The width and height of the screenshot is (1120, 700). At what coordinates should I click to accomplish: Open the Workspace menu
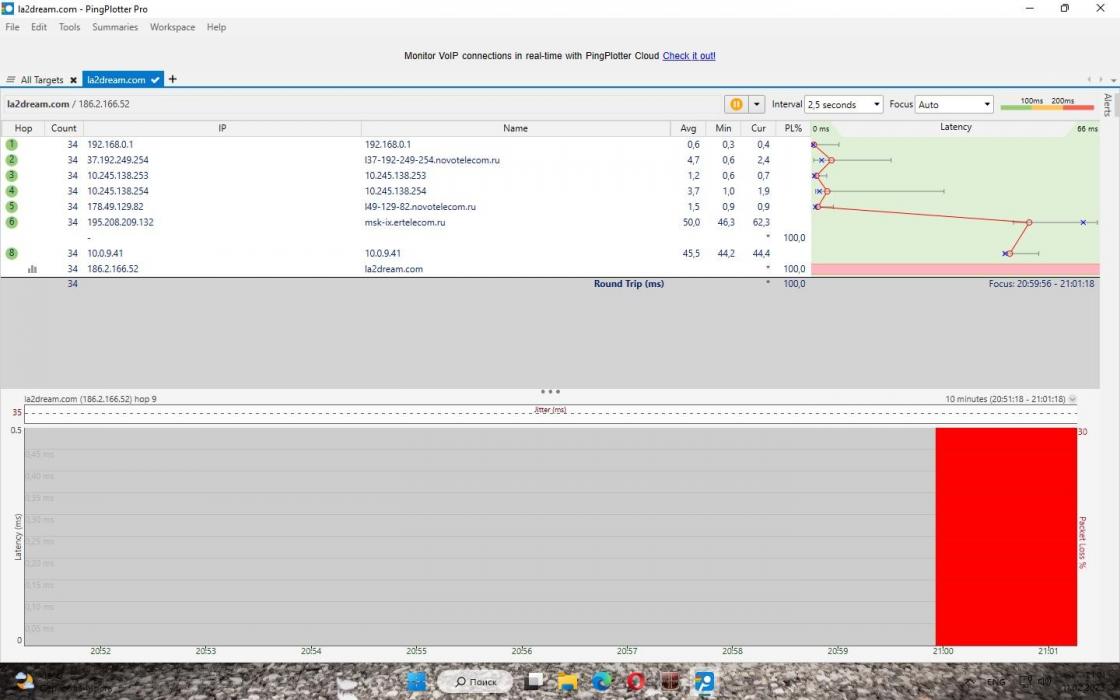[172, 27]
